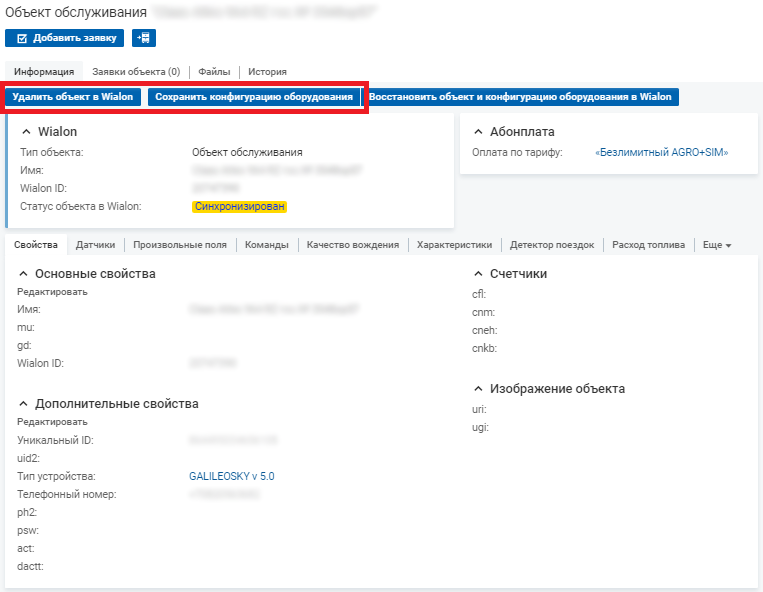Viewport: 763px width, 592px height.
Task: Open the Команды tab
Action: pyautogui.click(x=267, y=245)
